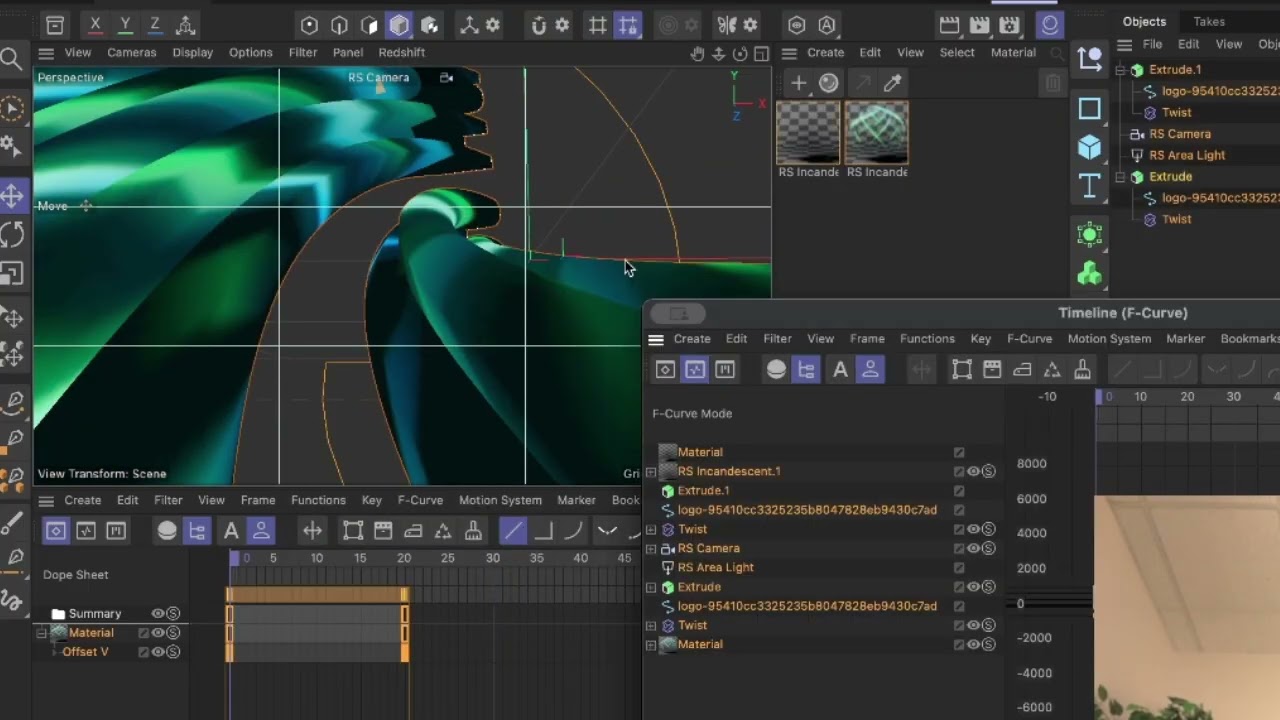
Task: Toggle the Z axis lock in the top toolbar
Action: 155,25
